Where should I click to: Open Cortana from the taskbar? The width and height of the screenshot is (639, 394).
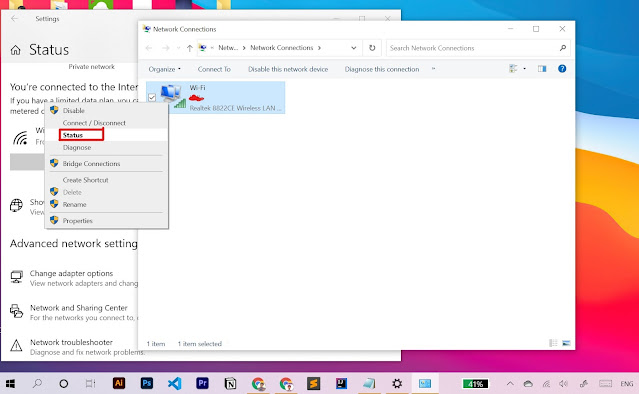[64, 384]
